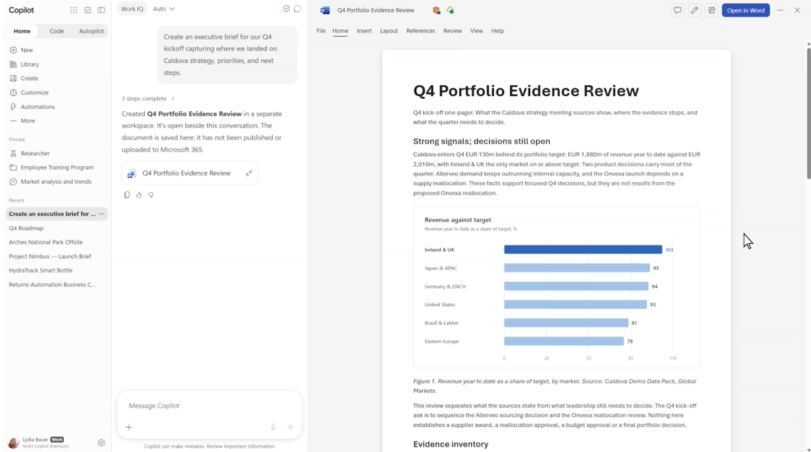Collapse the Q4 Portfolio Evidence Review card

[x=249, y=173]
